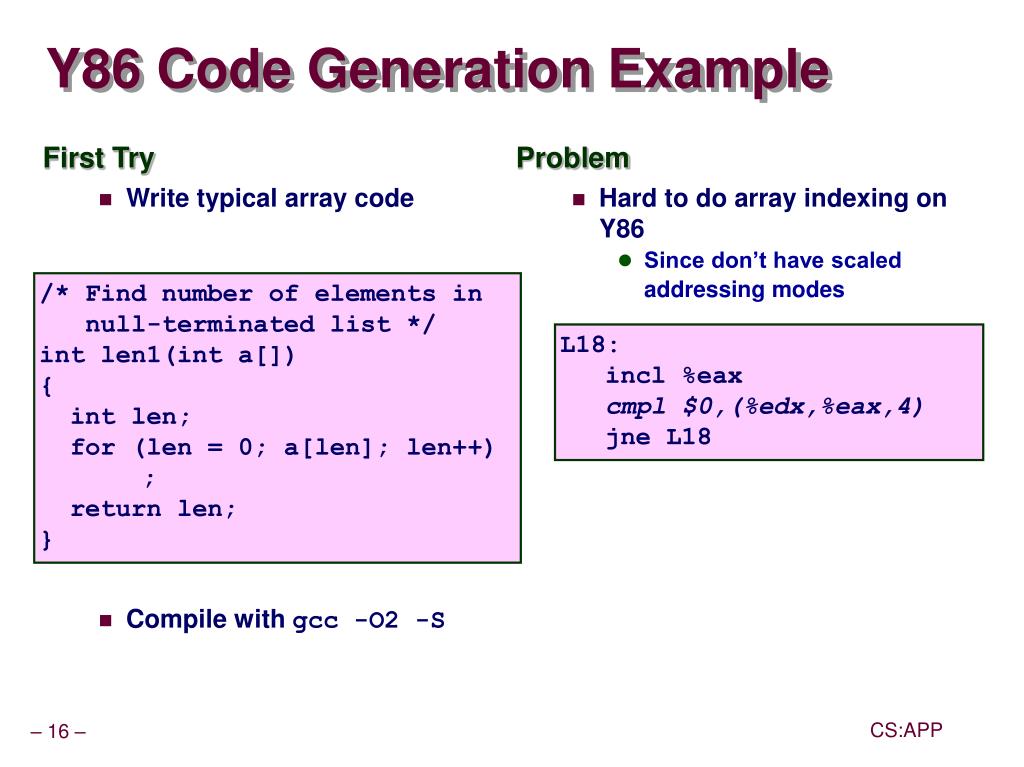Click the line "addressing modes"
The height and width of the screenshot is (767, 1024).
click(x=744, y=289)
